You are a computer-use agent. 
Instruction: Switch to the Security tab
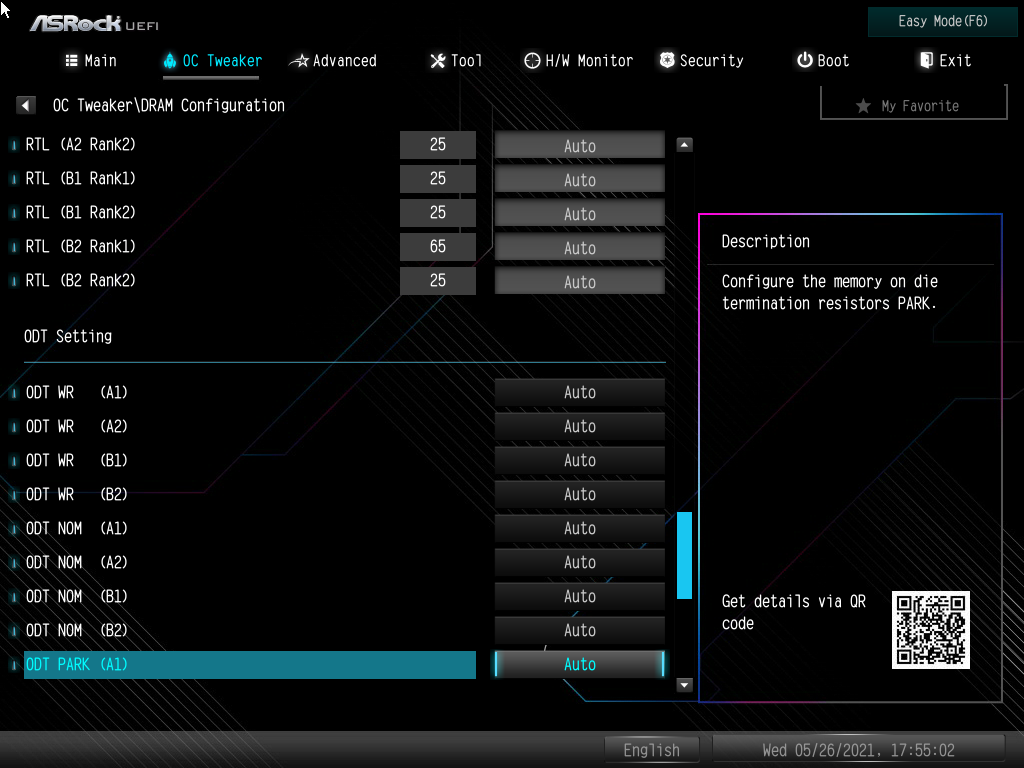pos(701,60)
